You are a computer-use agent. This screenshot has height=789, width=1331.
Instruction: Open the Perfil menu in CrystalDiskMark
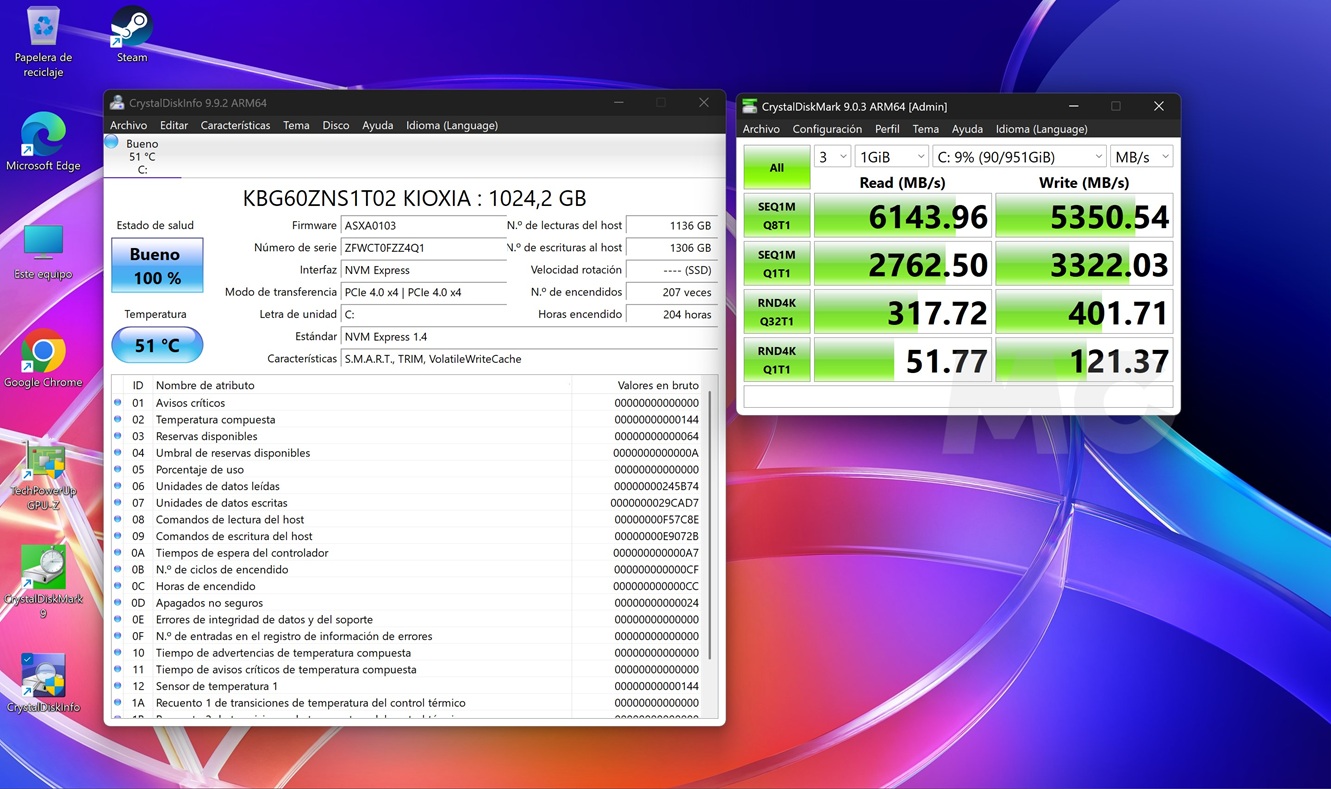[887, 129]
